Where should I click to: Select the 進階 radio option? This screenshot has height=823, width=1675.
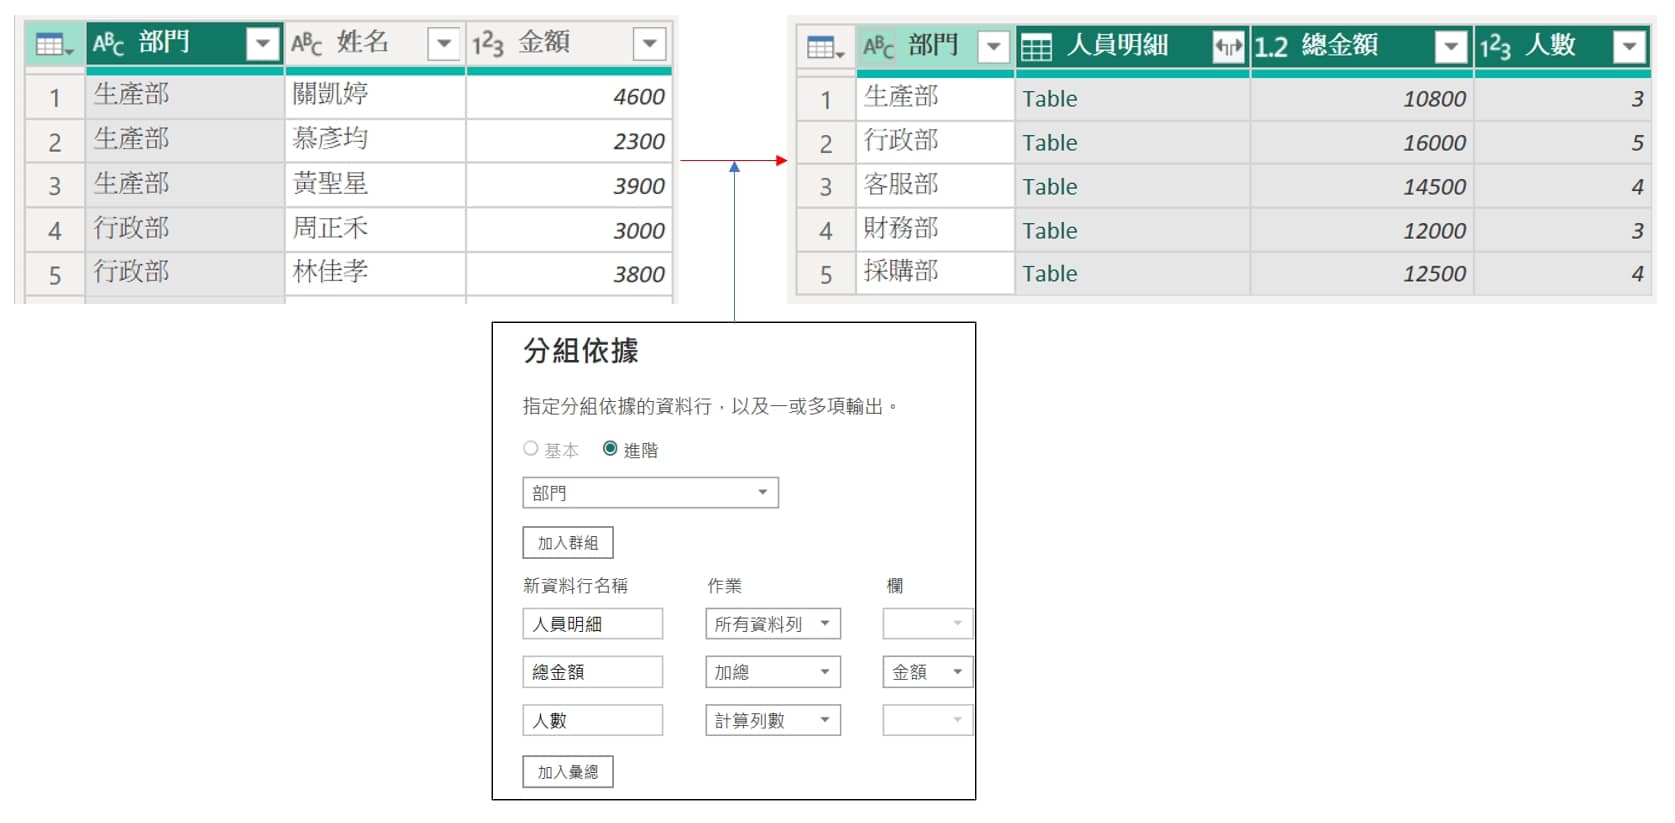(x=610, y=449)
